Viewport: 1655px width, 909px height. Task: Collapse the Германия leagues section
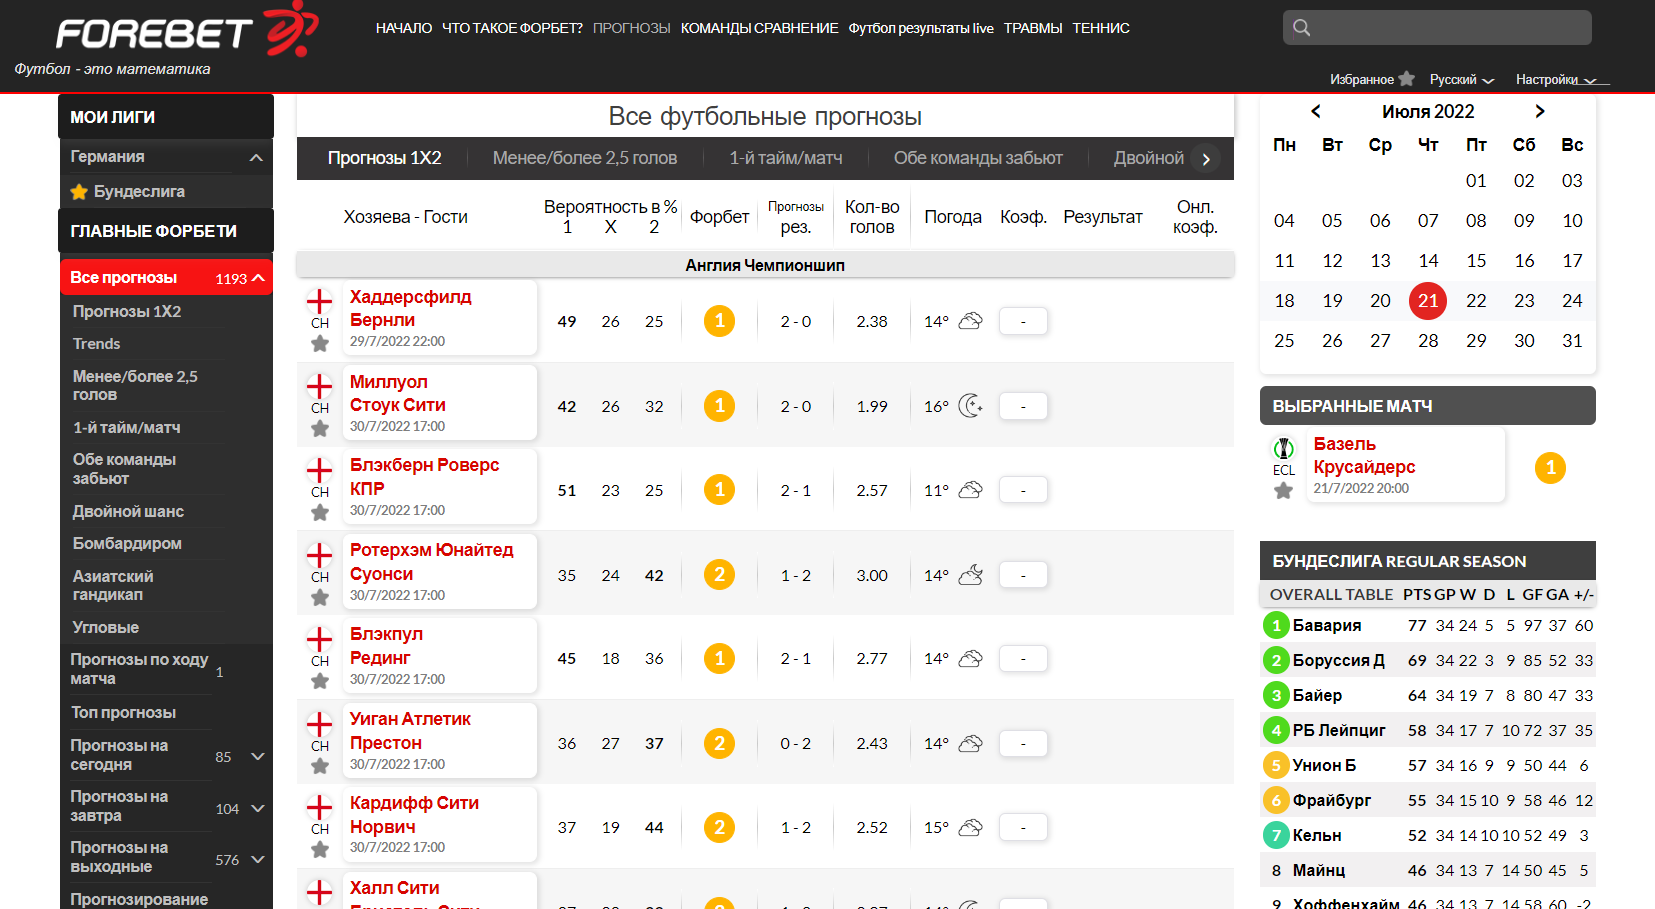[256, 157]
